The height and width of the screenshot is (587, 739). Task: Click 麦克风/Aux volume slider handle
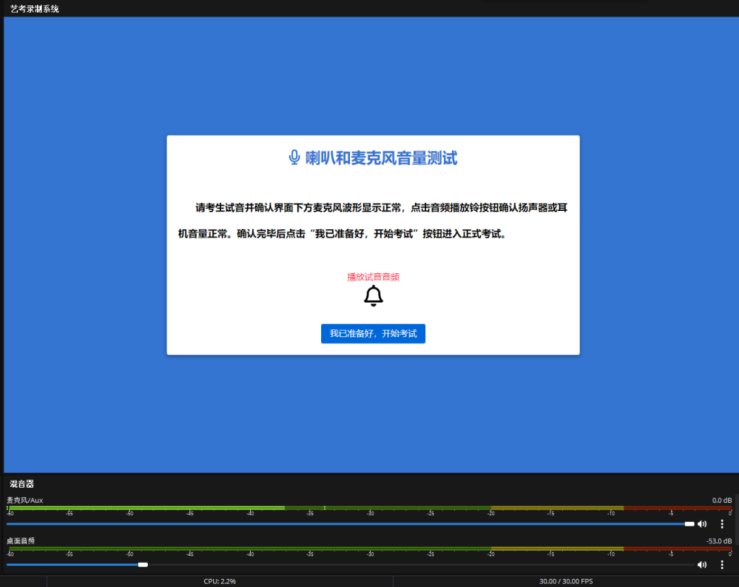pos(690,524)
